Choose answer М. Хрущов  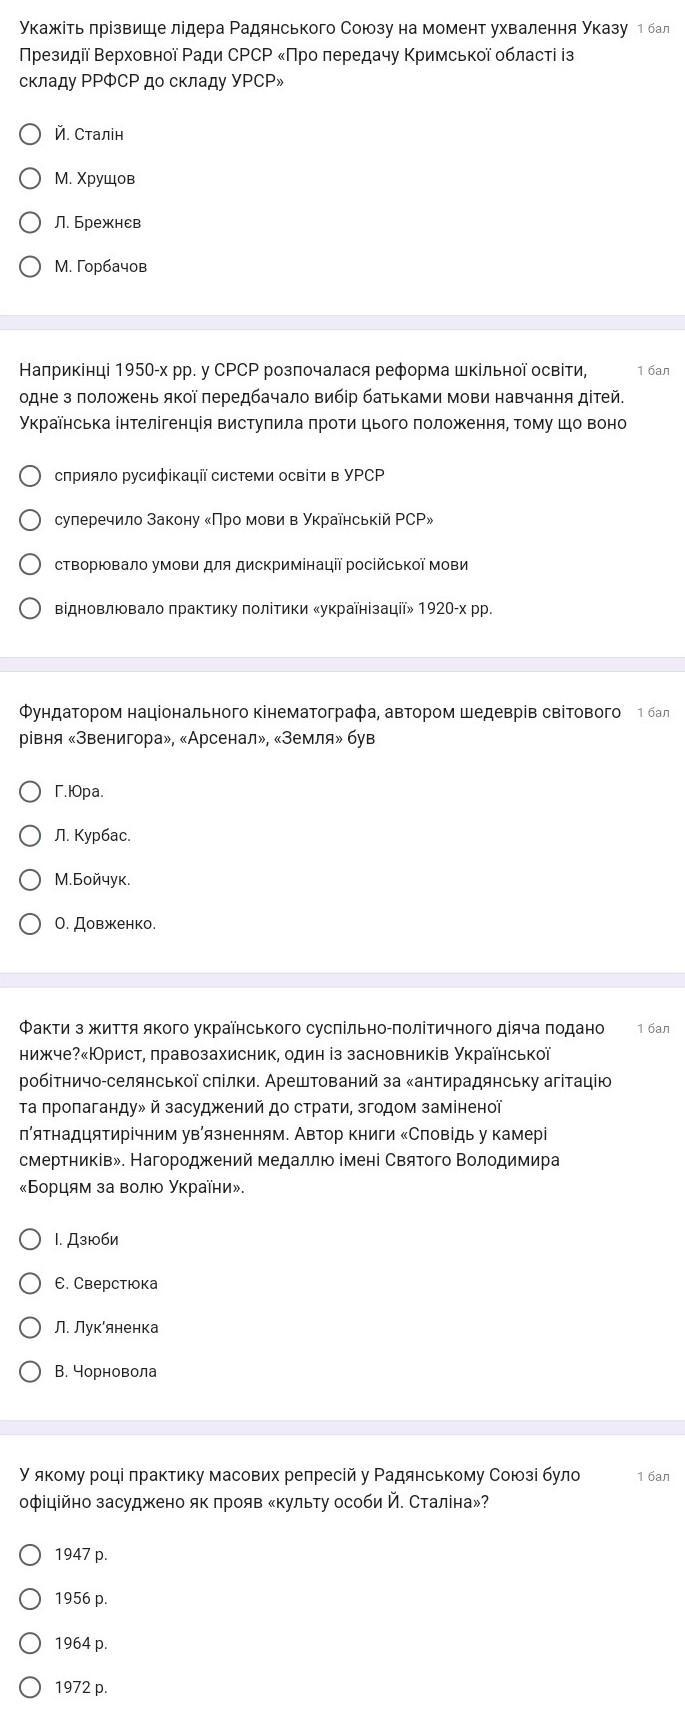tap(31, 178)
